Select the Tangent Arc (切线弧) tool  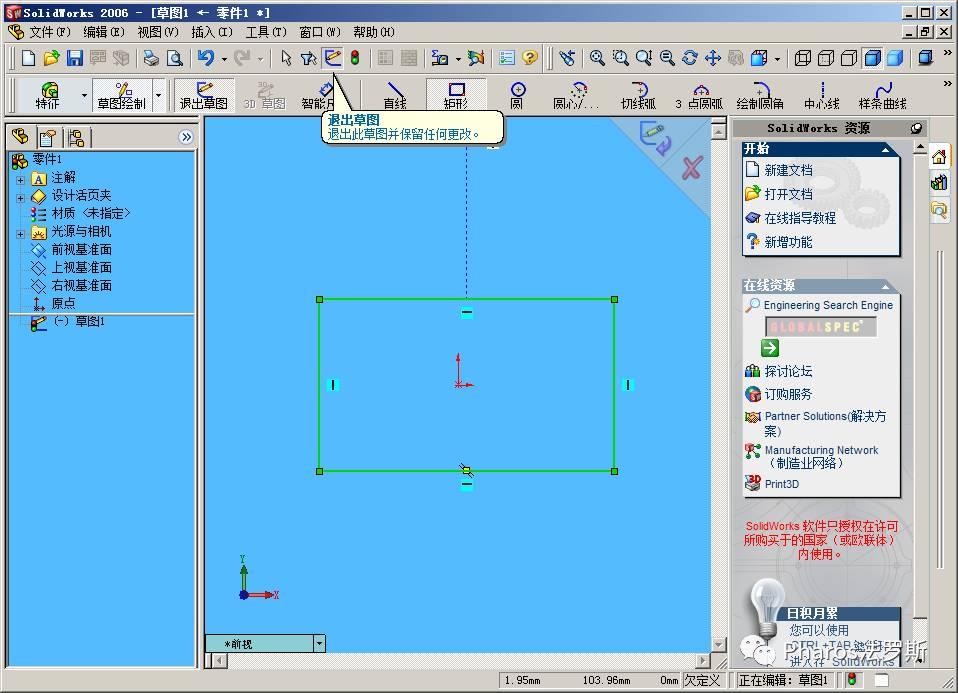(x=638, y=95)
